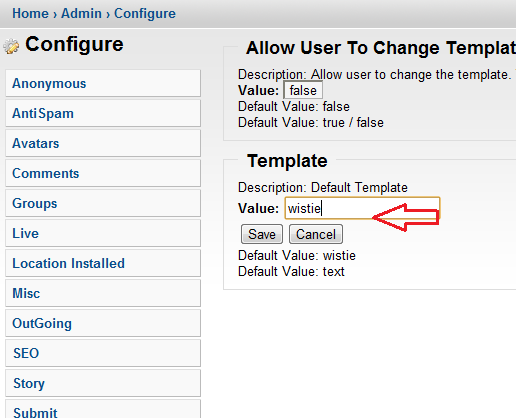Go to SEO settings
This screenshot has height=418, width=516.
103,353
